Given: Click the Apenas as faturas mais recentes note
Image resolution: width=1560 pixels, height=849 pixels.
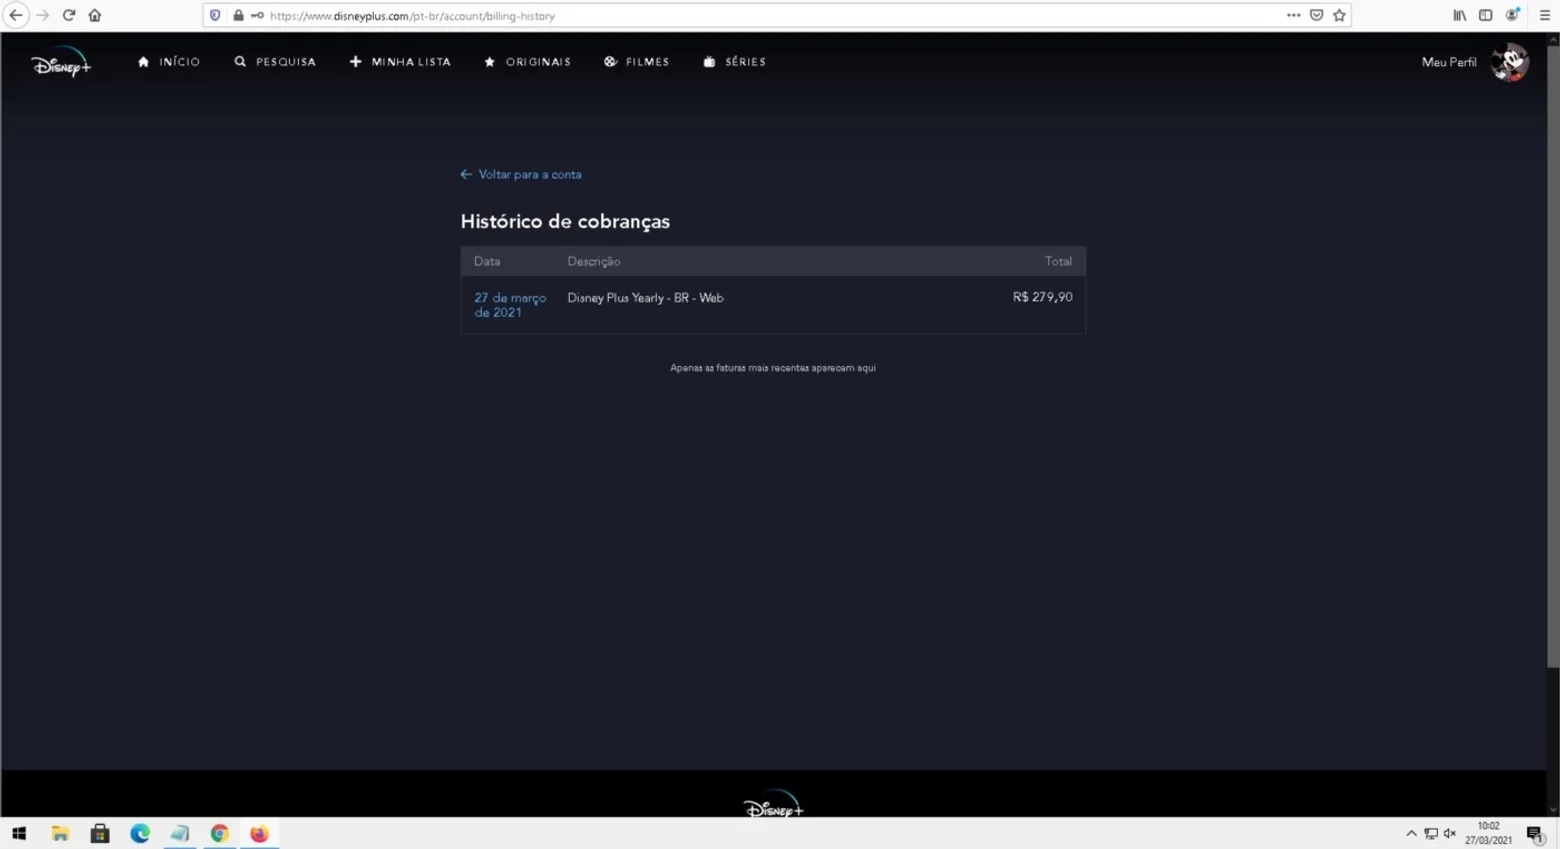Looking at the screenshot, I should [773, 368].
